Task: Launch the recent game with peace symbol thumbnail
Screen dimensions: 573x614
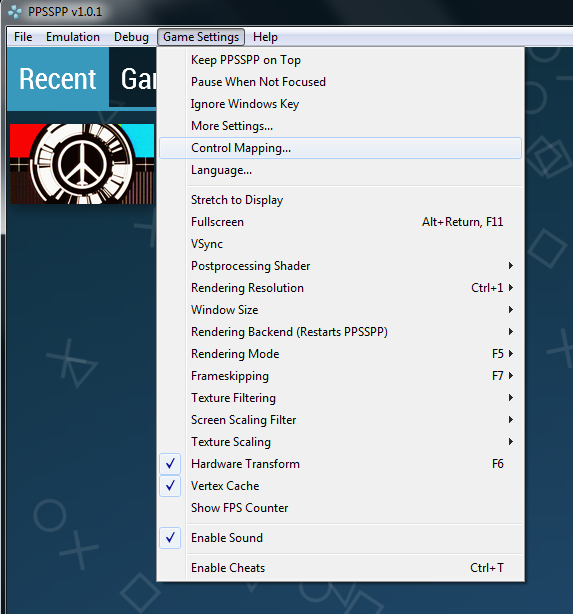Action: click(x=82, y=164)
